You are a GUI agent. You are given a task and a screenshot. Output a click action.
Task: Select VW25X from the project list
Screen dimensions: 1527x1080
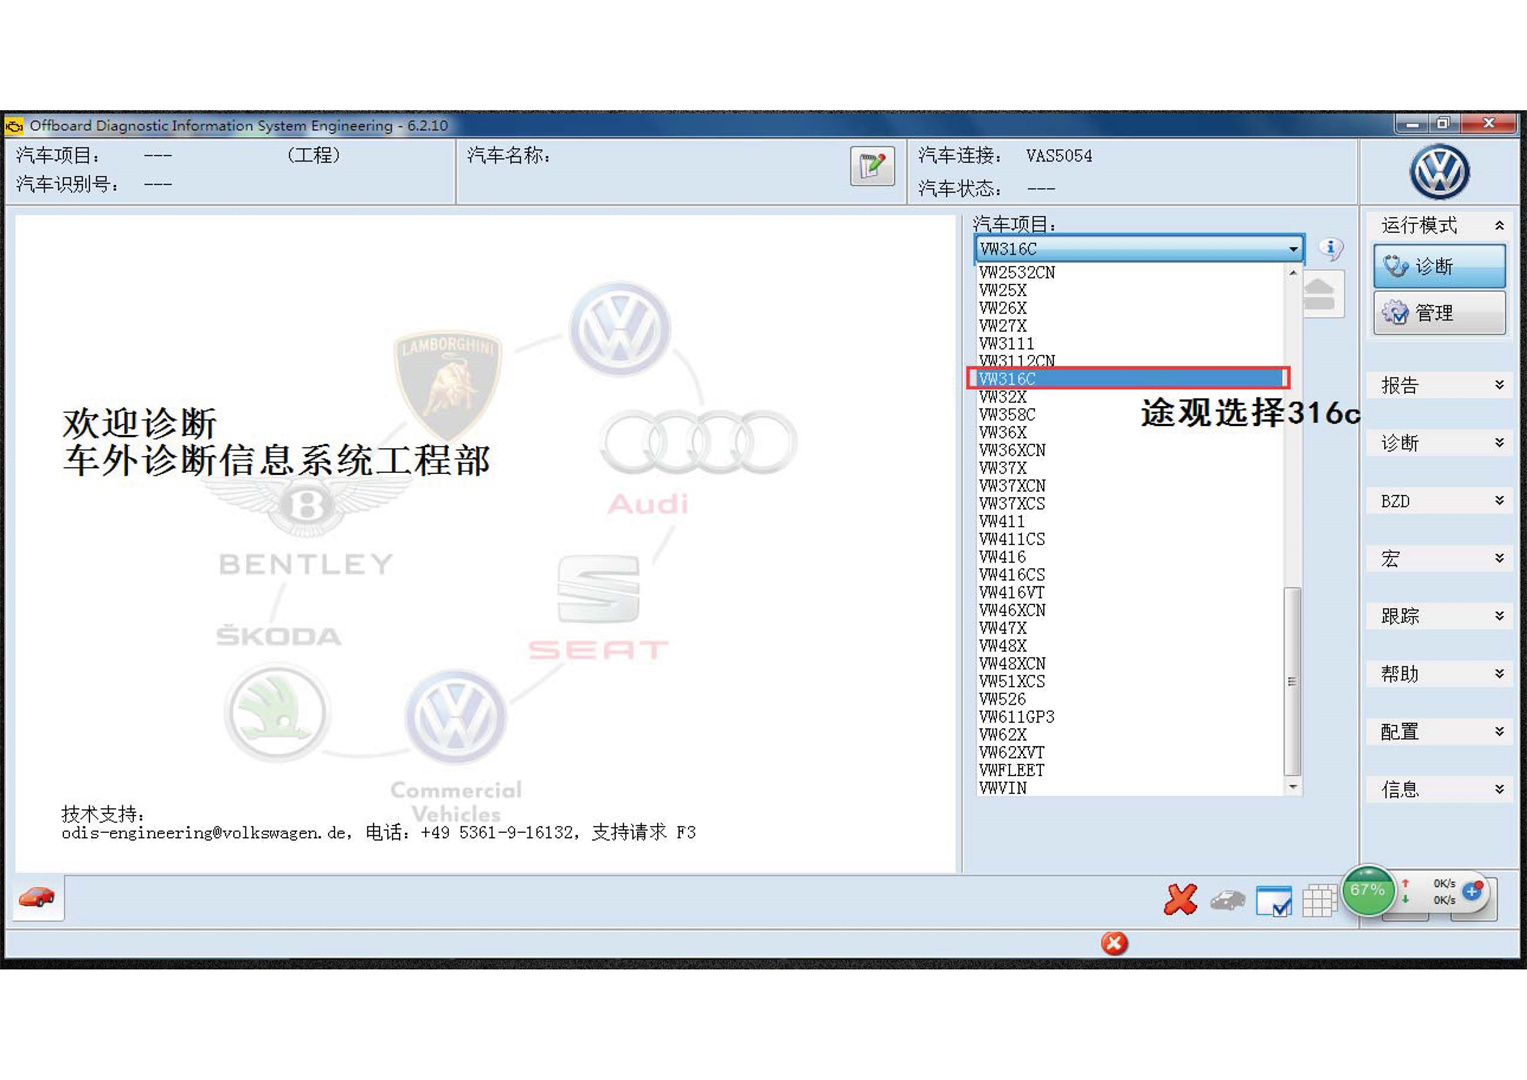click(1130, 290)
